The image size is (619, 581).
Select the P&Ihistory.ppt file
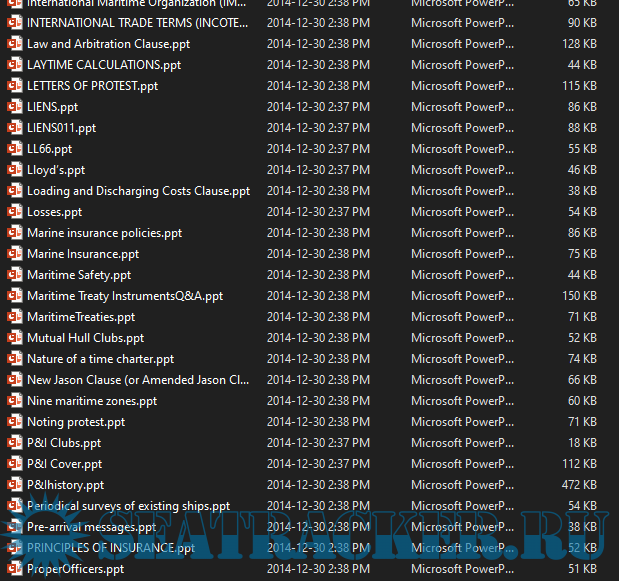(x=65, y=485)
